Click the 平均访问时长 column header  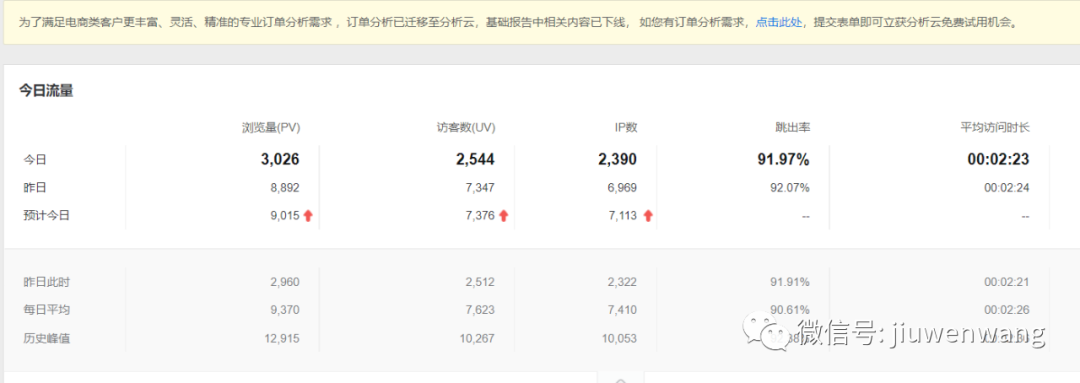tap(995, 127)
